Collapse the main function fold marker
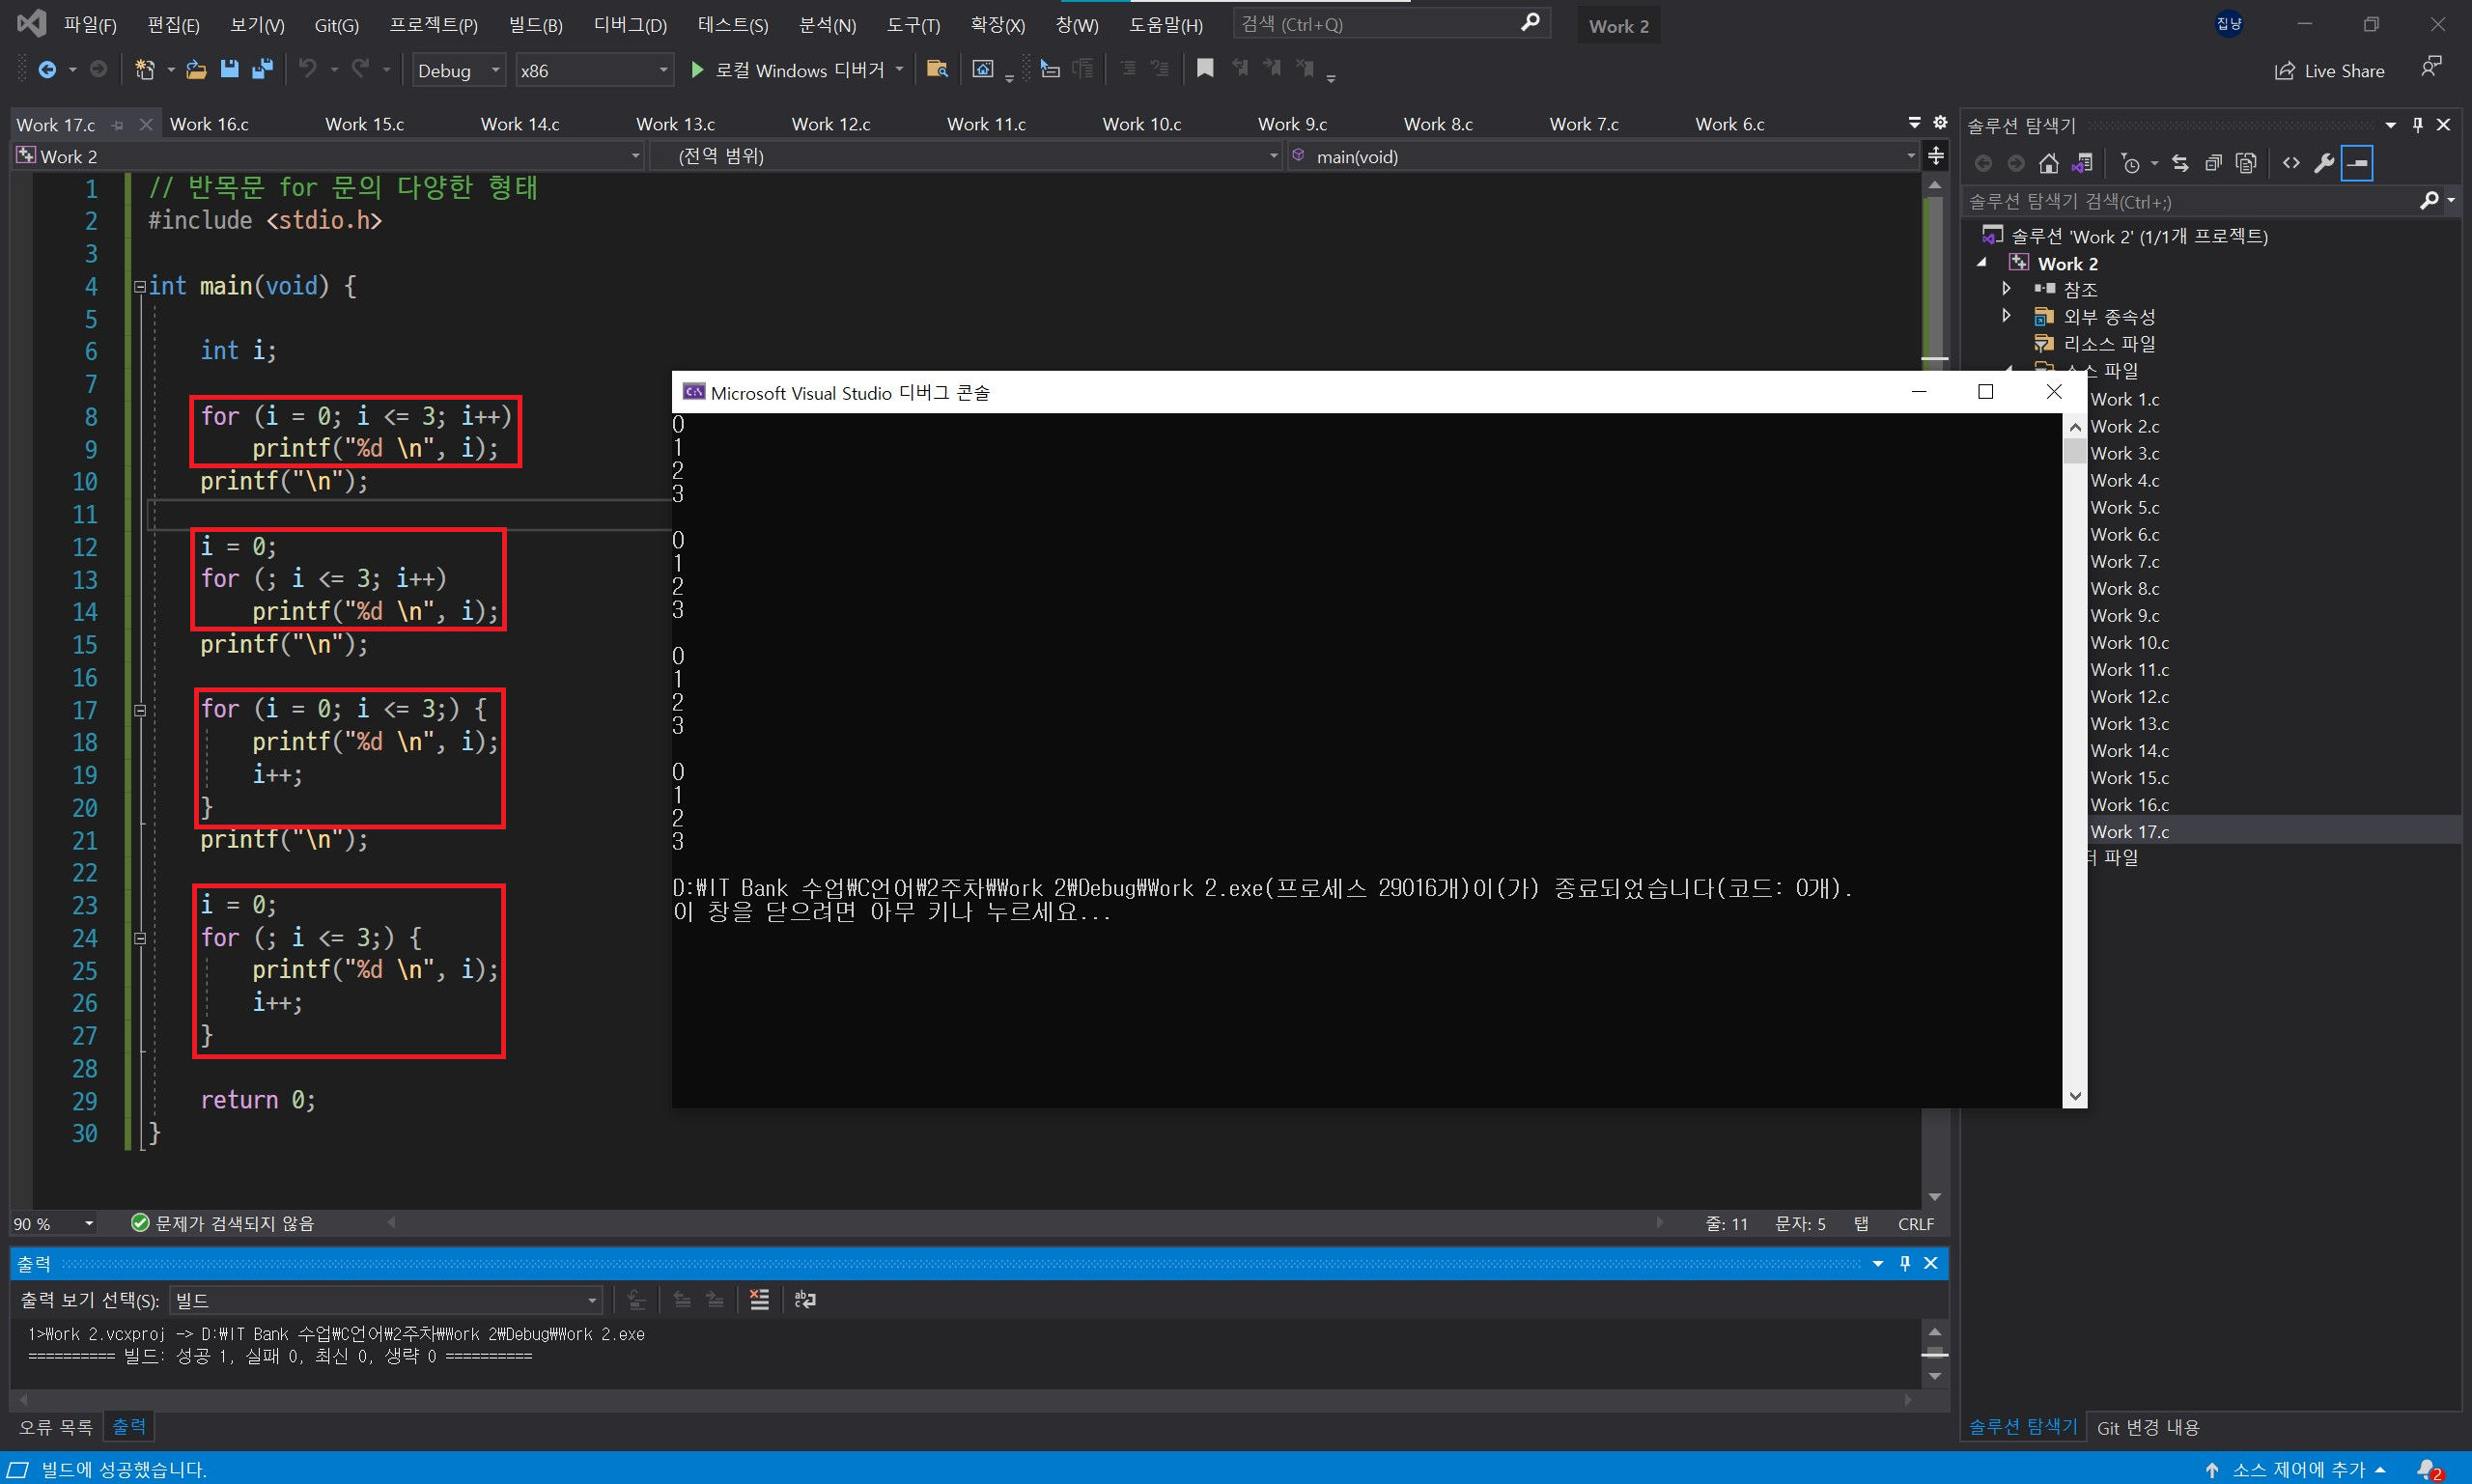This screenshot has width=2472, height=1484. pyautogui.click(x=140, y=287)
